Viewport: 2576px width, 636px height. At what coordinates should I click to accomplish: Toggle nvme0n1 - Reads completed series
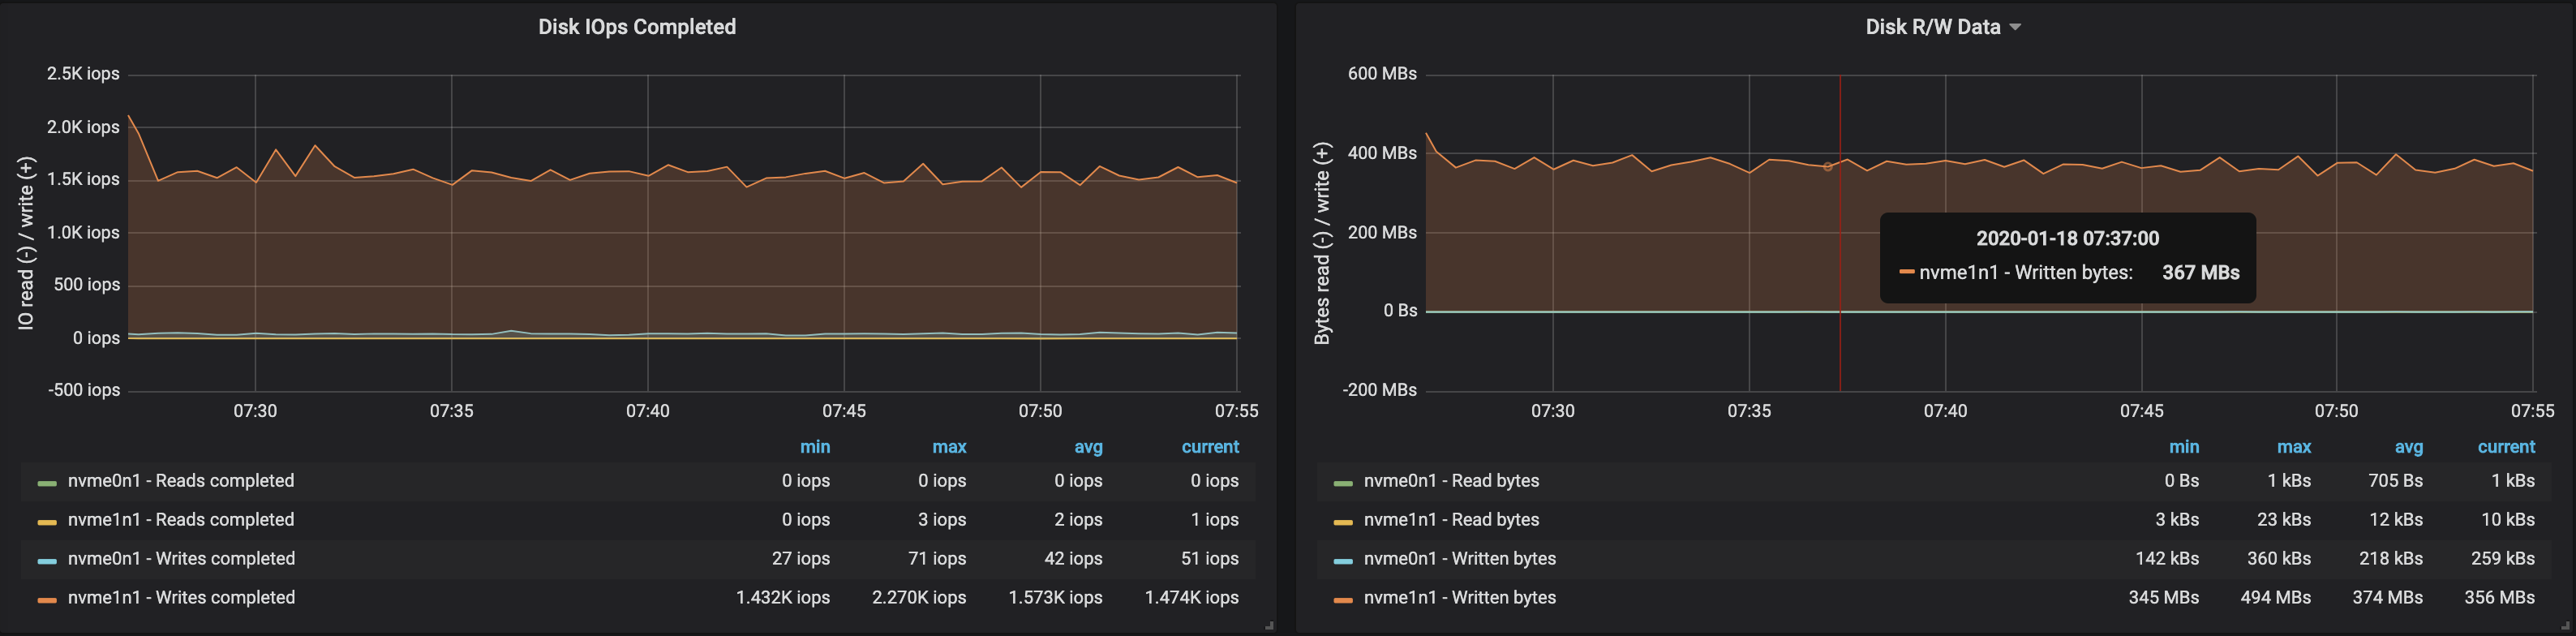tap(181, 481)
